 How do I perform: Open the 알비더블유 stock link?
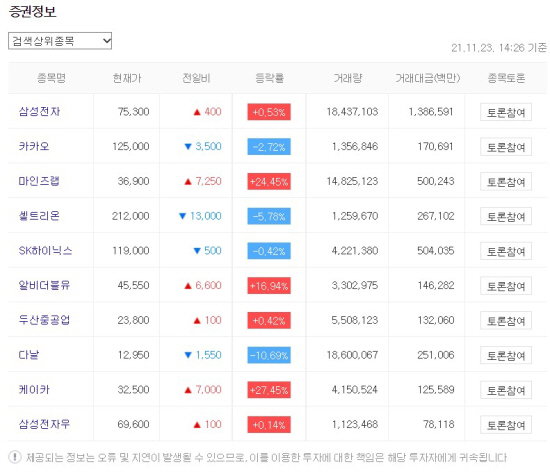click(x=44, y=285)
